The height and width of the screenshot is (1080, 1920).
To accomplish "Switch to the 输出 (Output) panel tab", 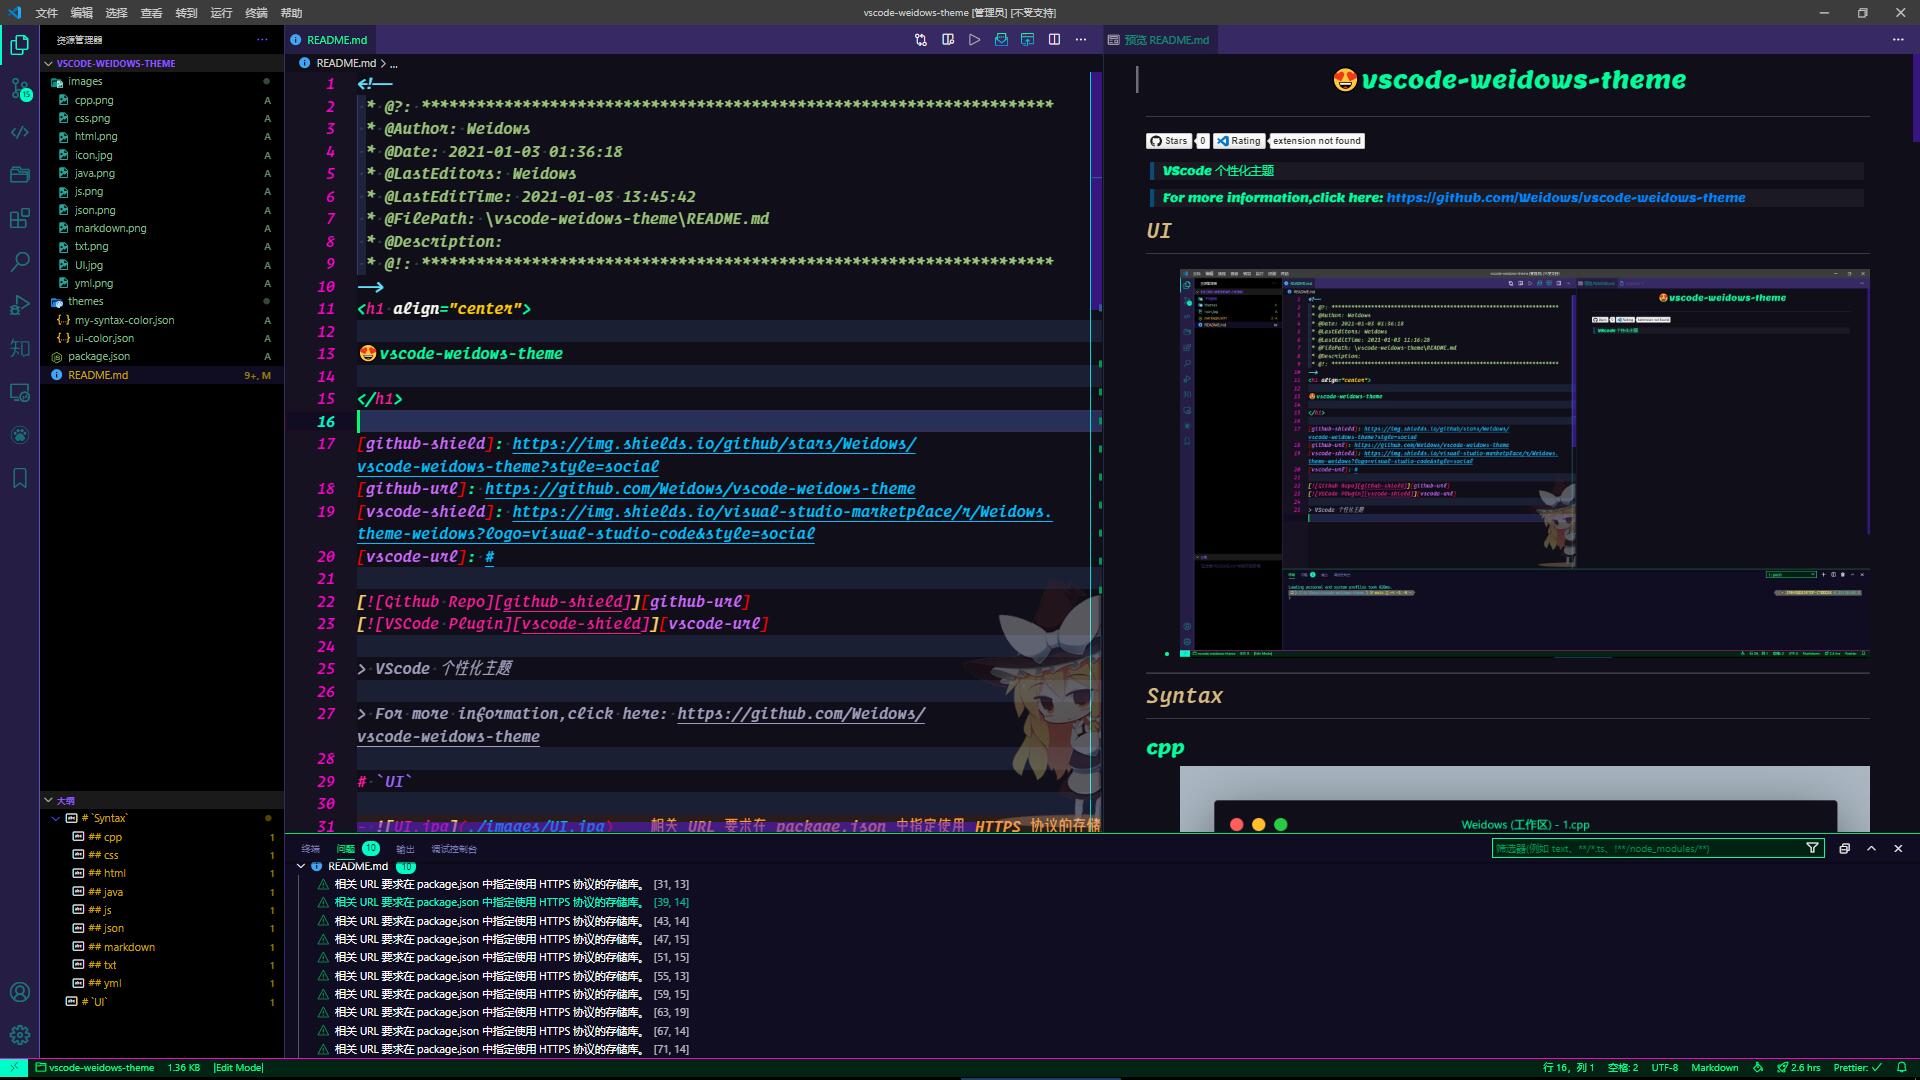I will [405, 849].
